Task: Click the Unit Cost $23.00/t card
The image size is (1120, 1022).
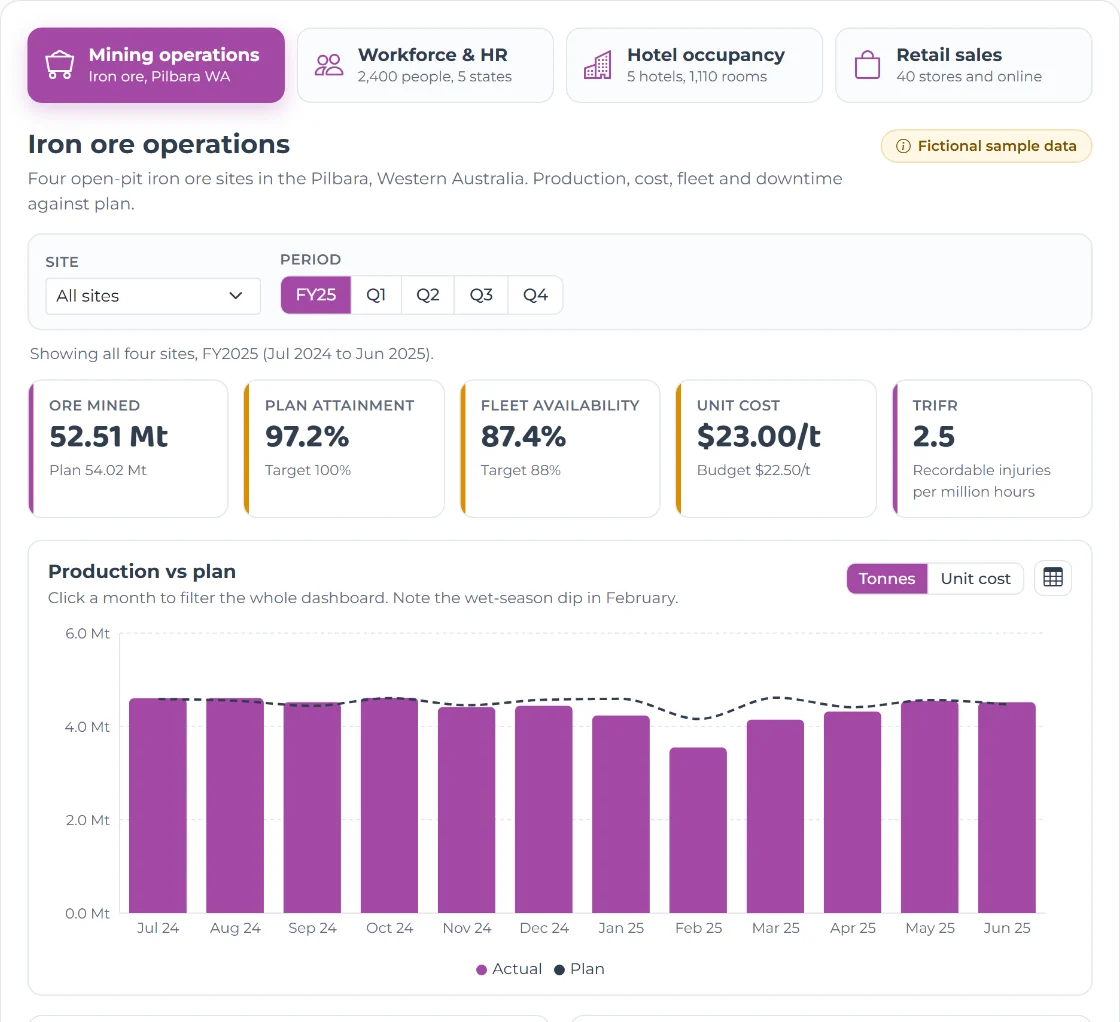Action: coord(776,449)
